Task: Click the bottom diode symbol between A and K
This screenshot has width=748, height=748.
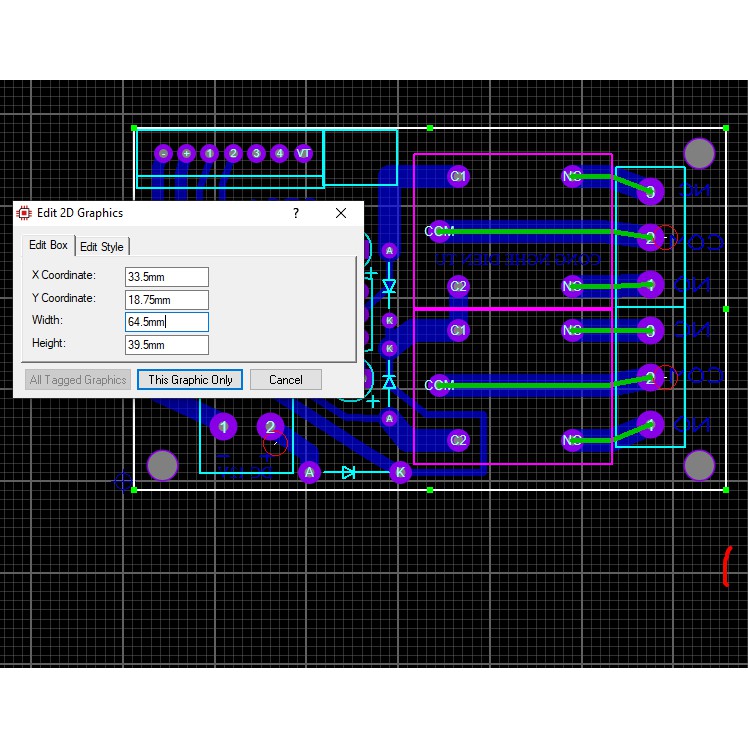Action: [x=348, y=471]
